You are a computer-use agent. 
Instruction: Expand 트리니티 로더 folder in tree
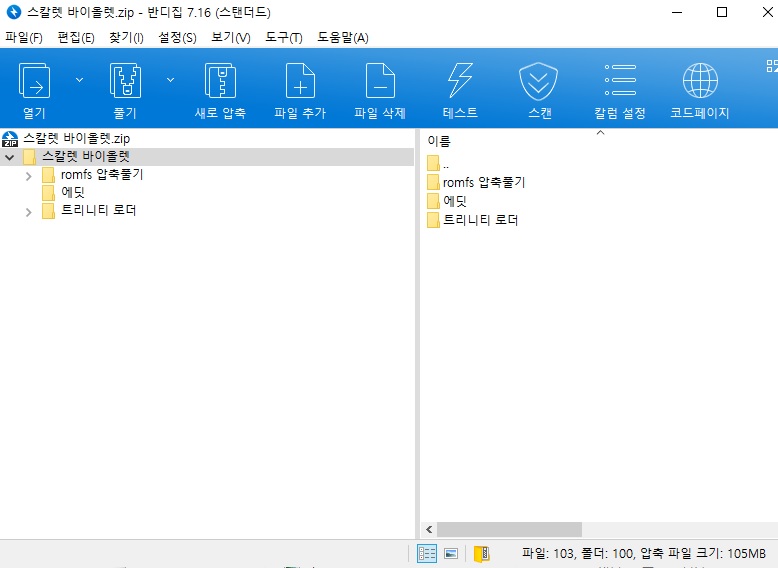pyautogui.click(x=28, y=212)
